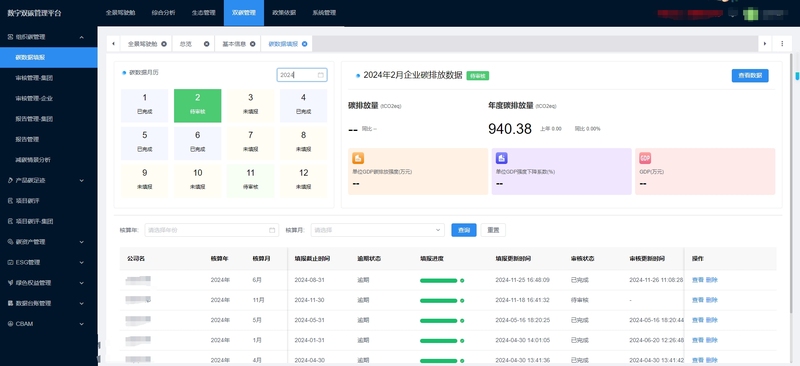Click the orange 单位GDP碳排放强度 card icon

click(x=359, y=158)
